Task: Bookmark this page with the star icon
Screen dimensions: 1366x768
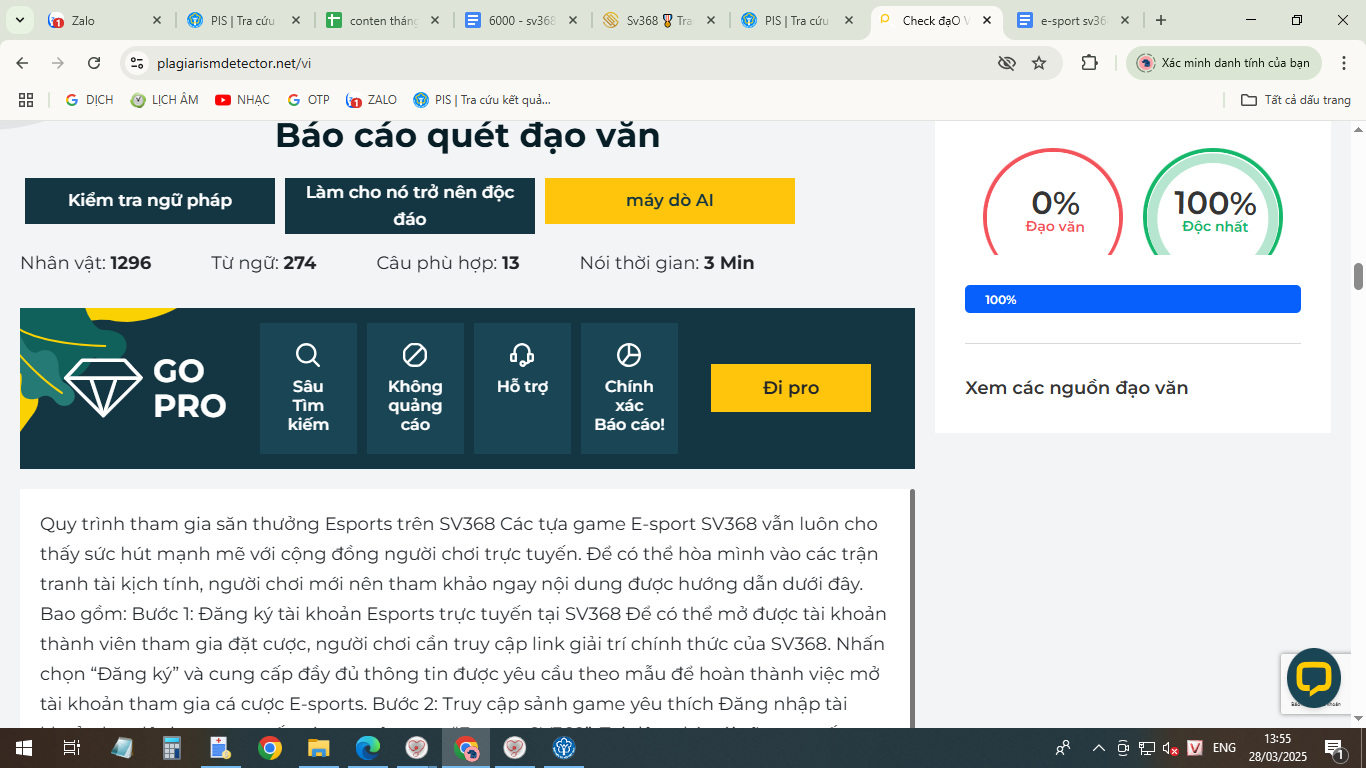Action: pyautogui.click(x=1039, y=63)
